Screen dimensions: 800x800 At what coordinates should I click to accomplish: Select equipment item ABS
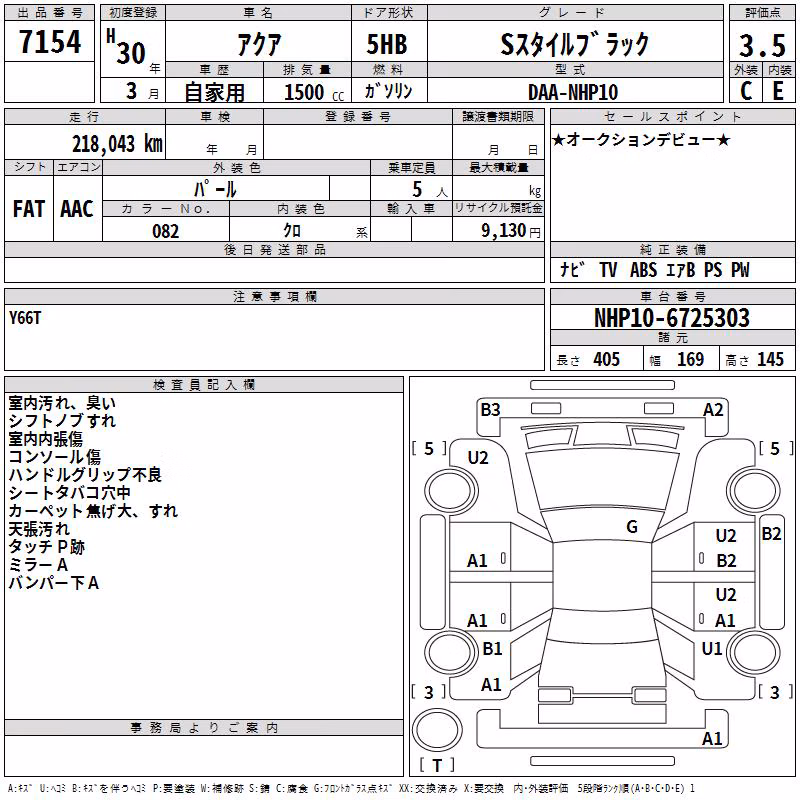coord(644,270)
